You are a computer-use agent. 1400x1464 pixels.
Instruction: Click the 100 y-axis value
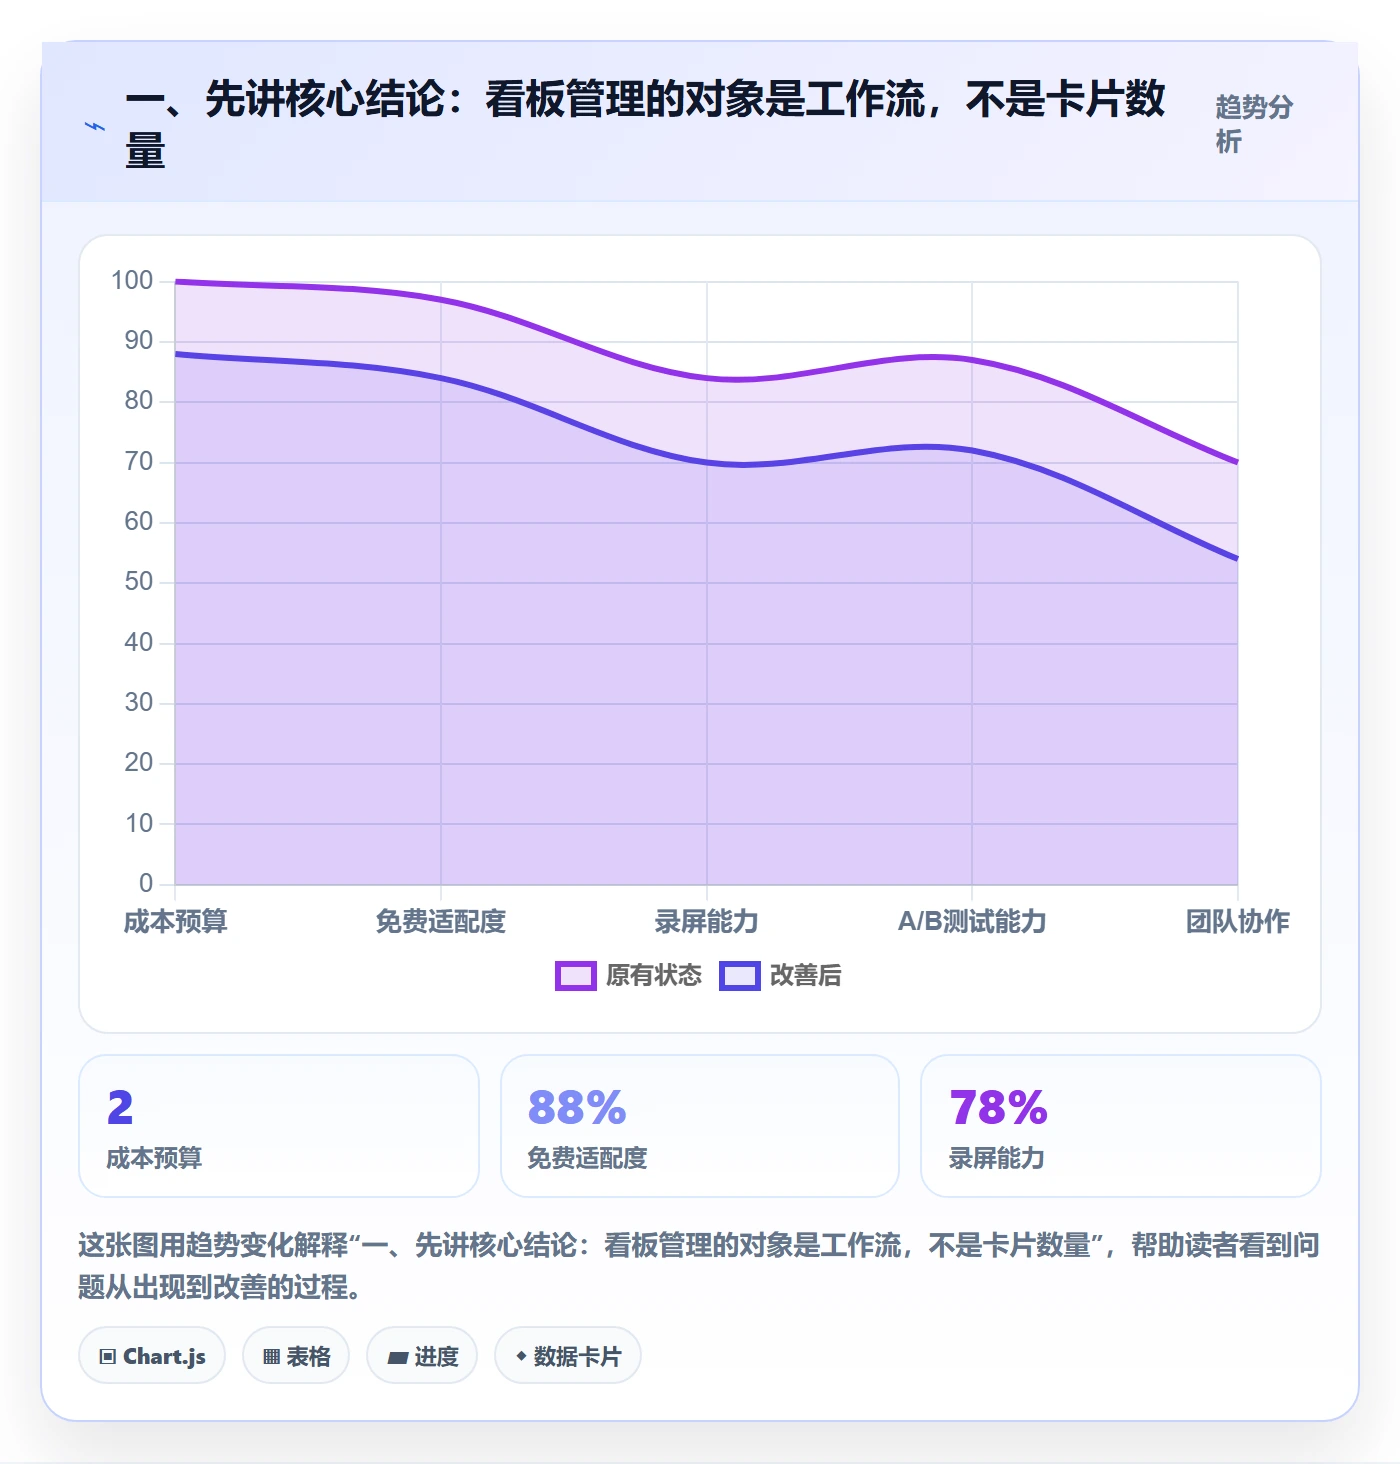[x=132, y=281]
